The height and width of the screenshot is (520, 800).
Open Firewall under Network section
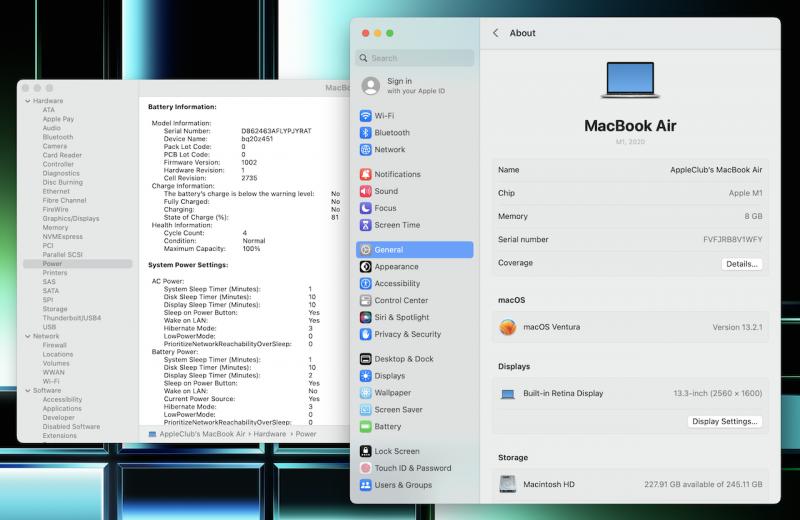click(55, 345)
